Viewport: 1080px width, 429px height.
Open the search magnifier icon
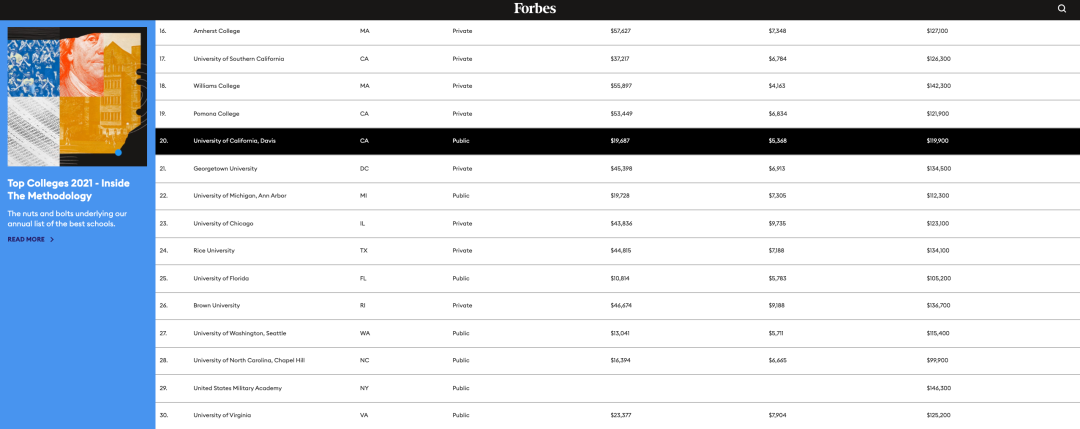1061,9
